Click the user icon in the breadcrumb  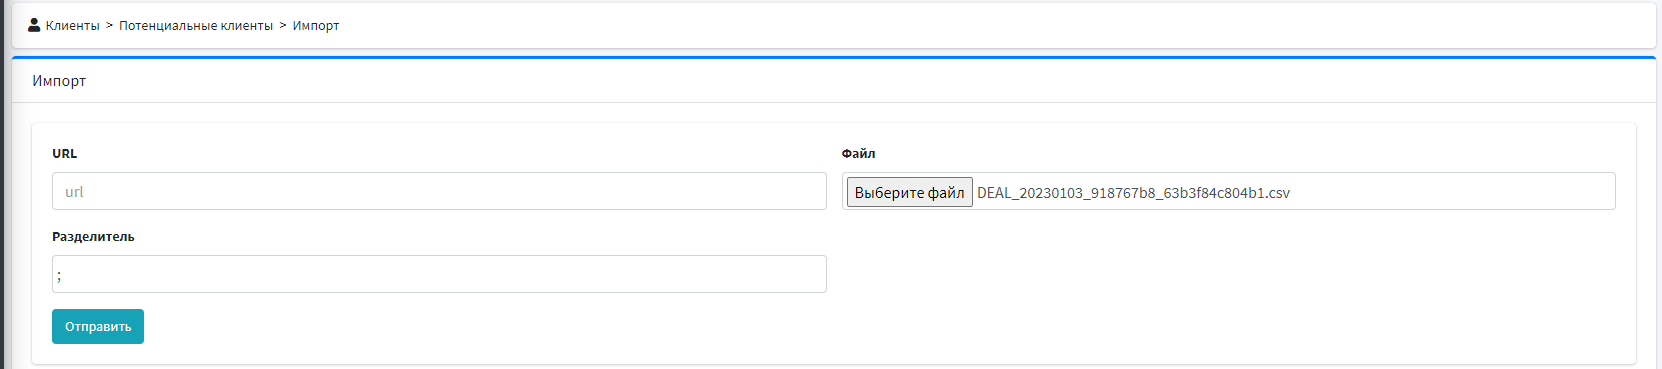(34, 25)
